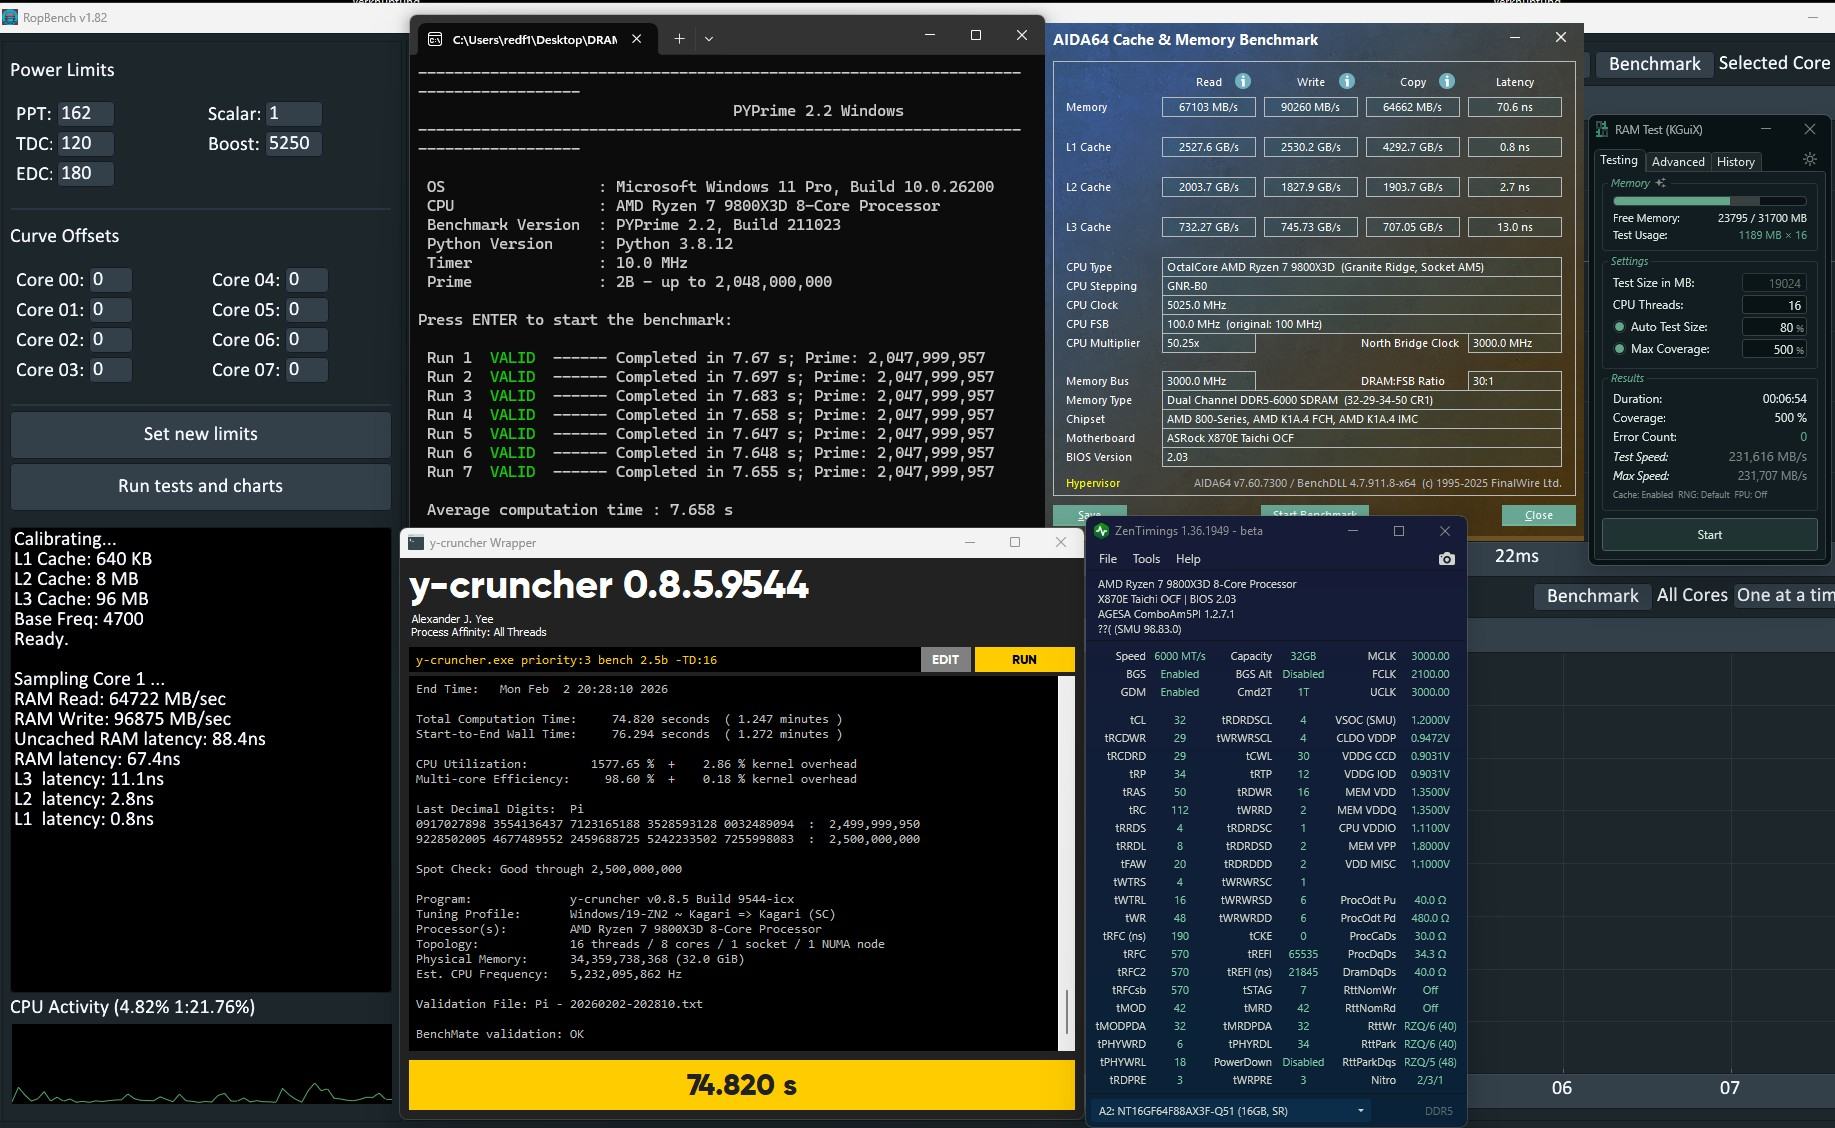Click the Benchmark button next to All Cores
The height and width of the screenshot is (1128, 1835).
point(1592,596)
